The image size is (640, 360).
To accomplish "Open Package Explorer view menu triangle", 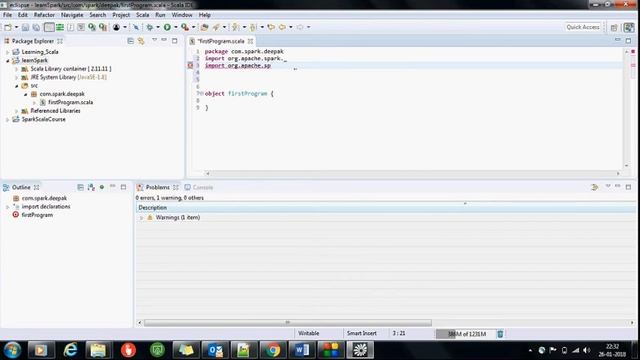I will coord(154,40).
